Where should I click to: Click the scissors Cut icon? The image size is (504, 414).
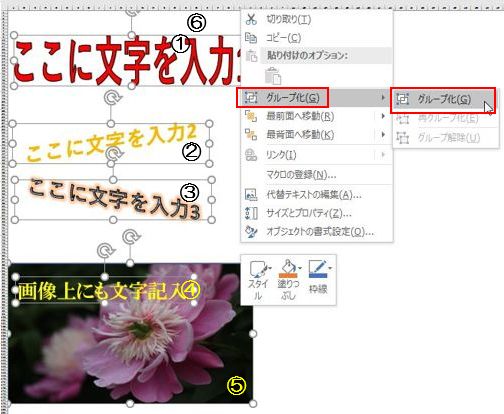[251, 19]
